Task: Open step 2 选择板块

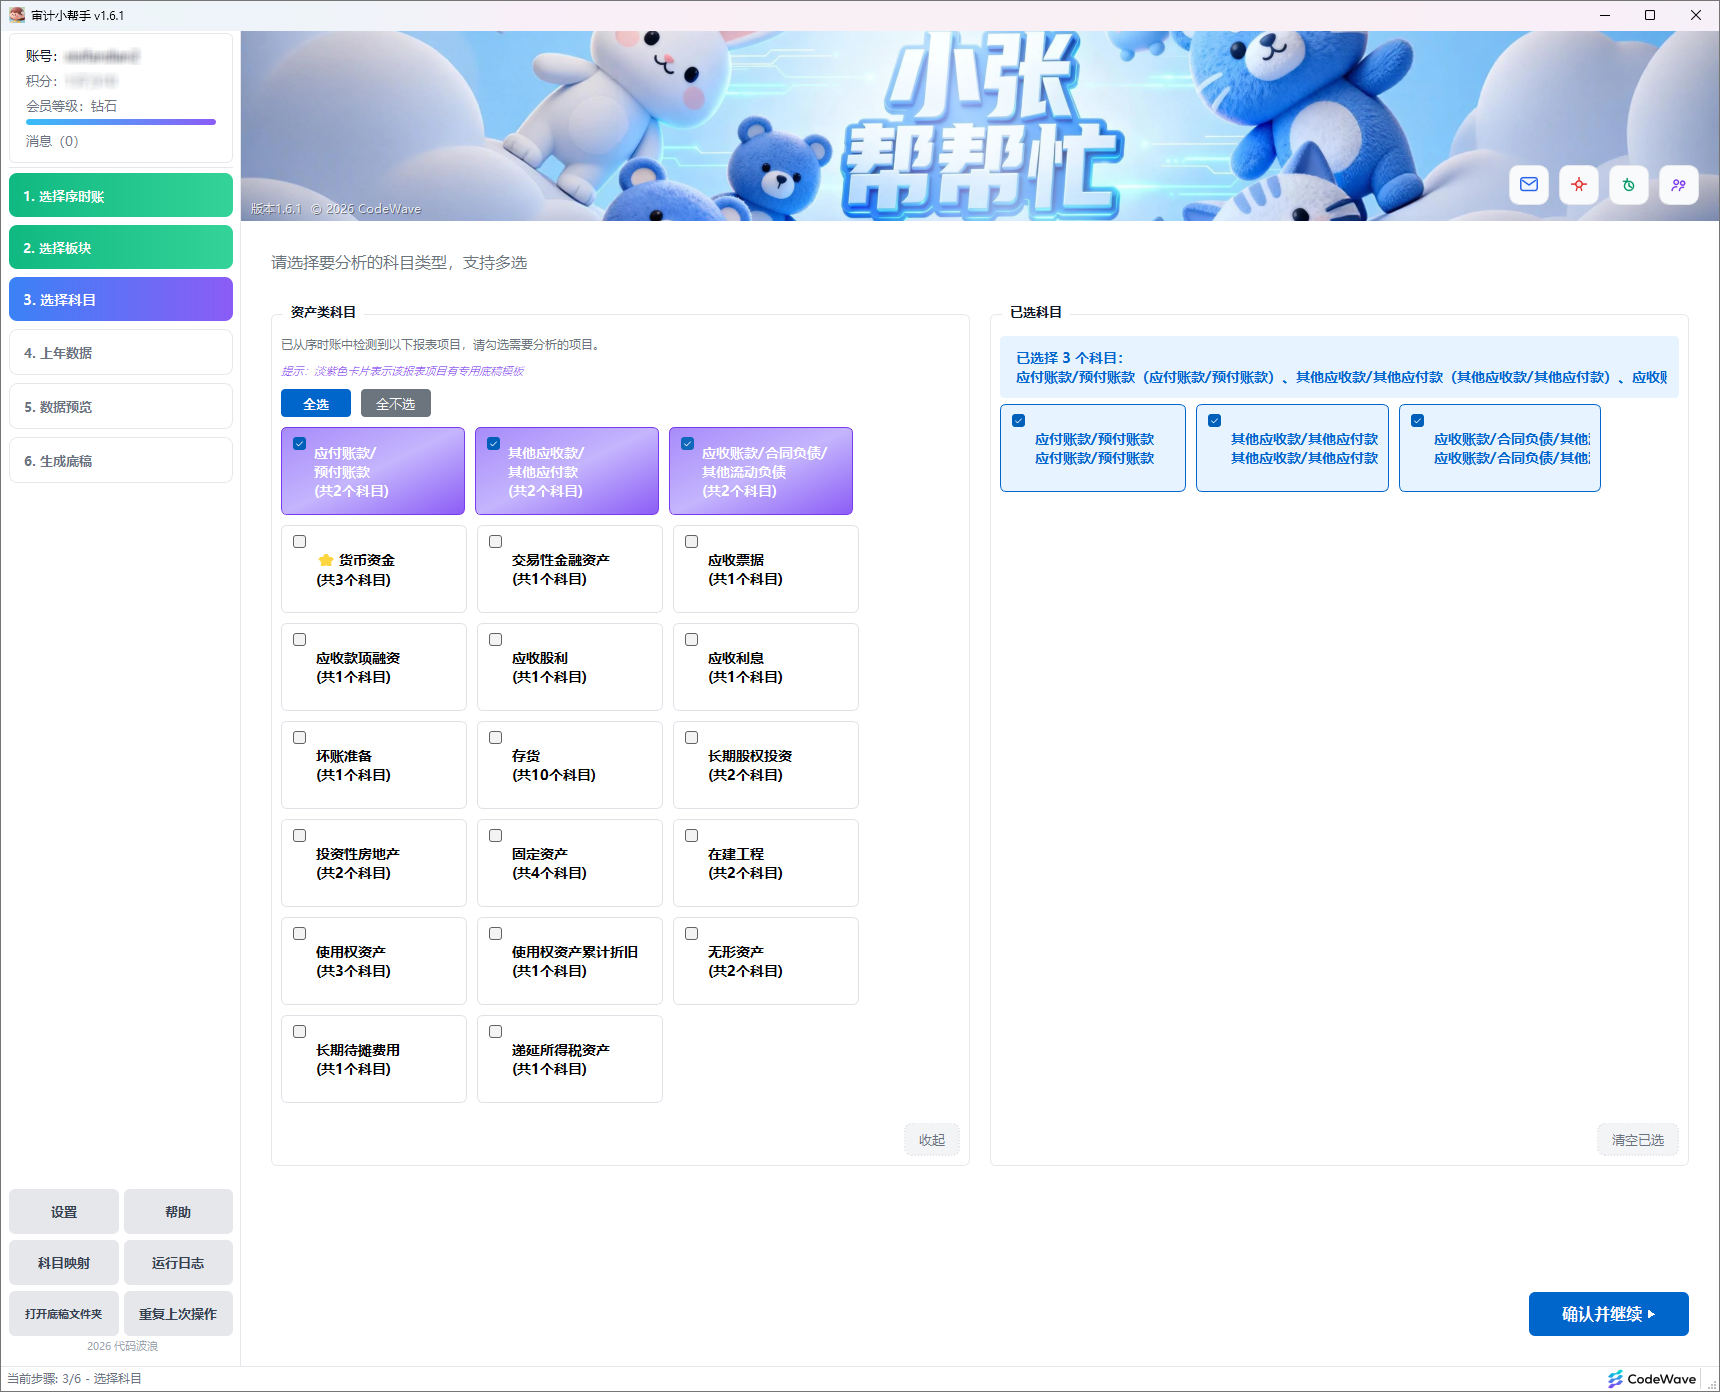Action: (121, 248)
